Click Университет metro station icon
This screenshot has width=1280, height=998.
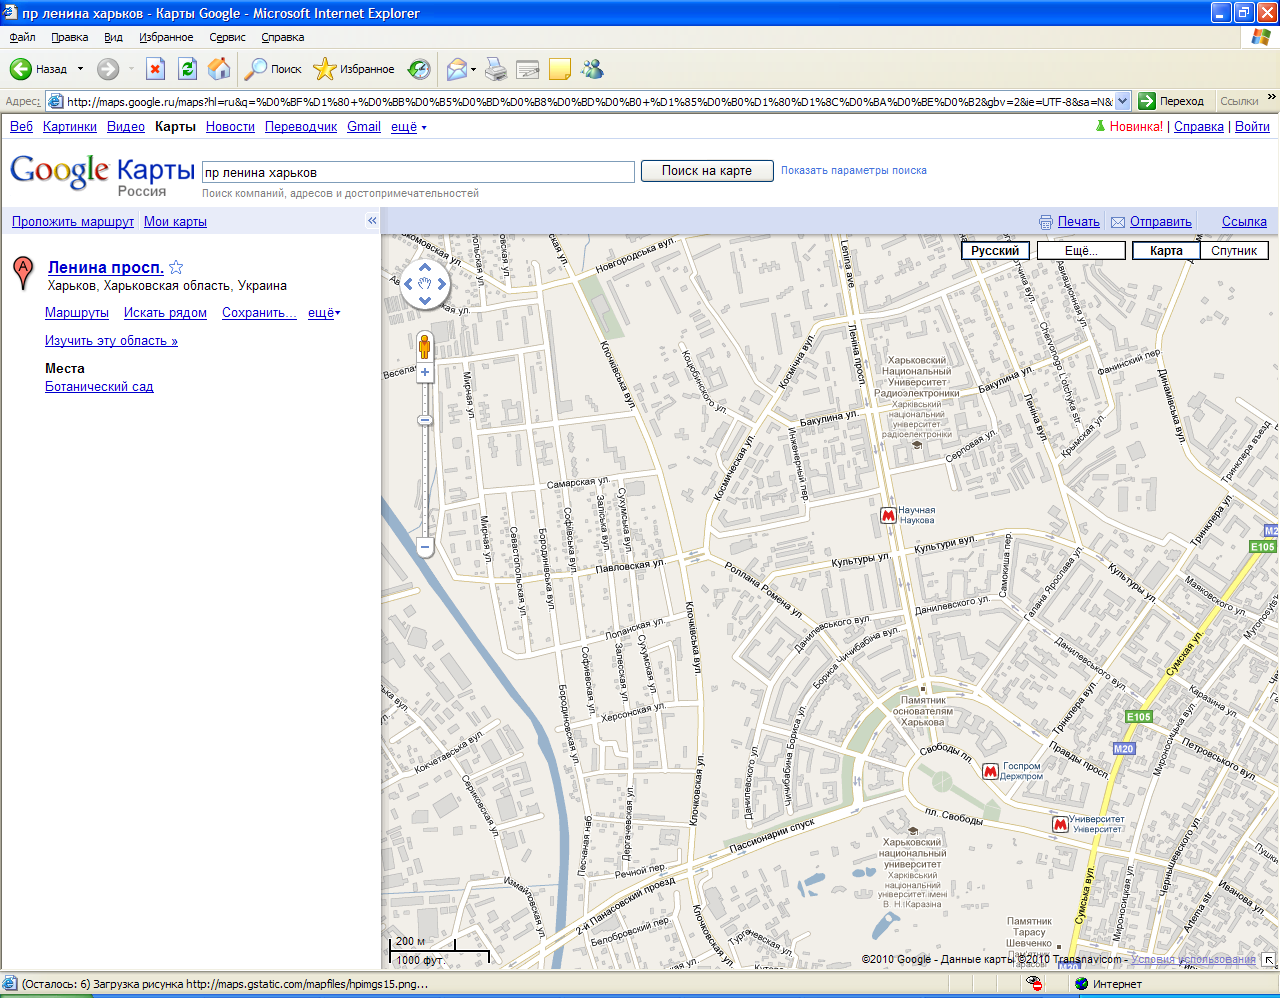(x=1060, y=824)
